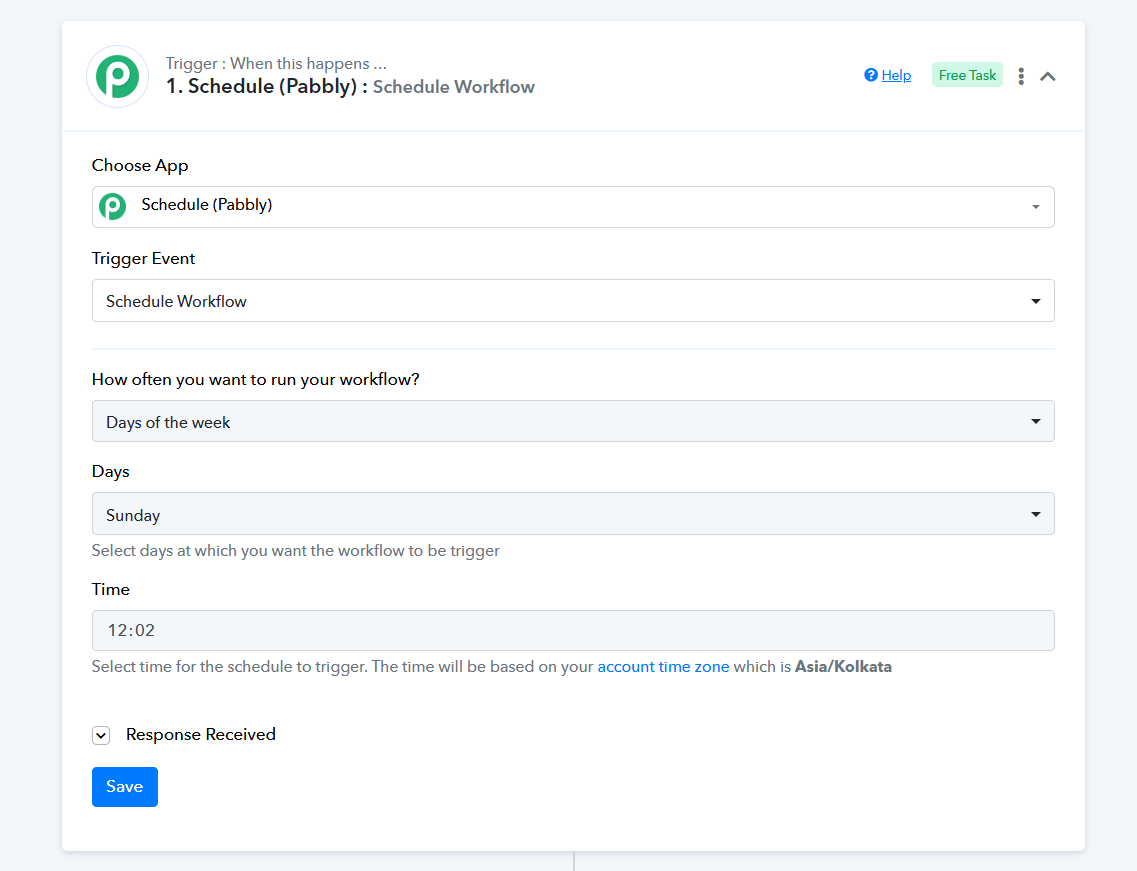The height and width of the screenshot is (871, 1137).
Task: Open the Help link
Action: pyautogui.click(x=896, y=75)
